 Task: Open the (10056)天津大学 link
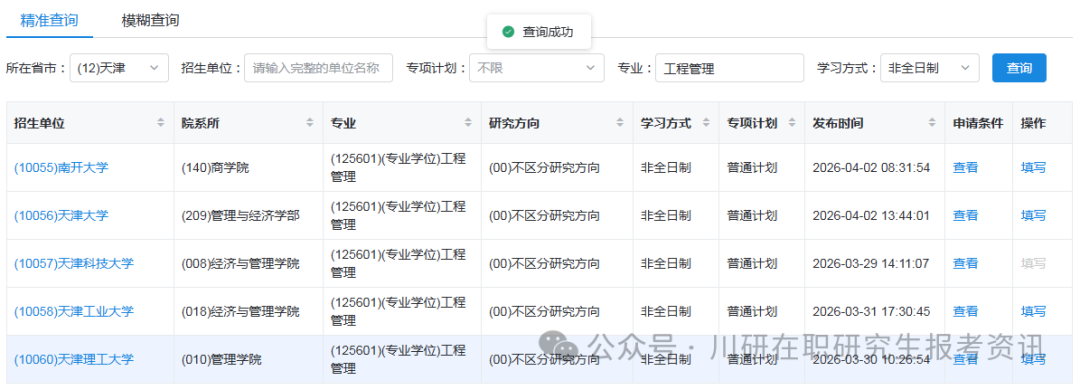[61, 216]
